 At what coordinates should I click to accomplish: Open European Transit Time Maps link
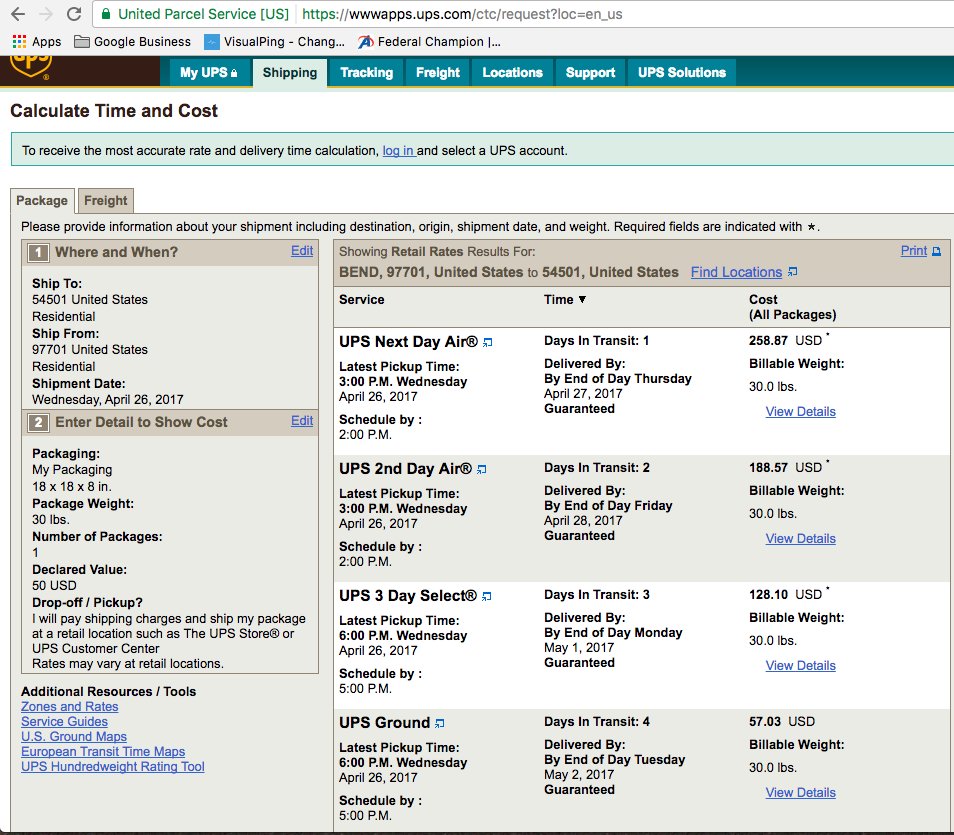point(103,752)
